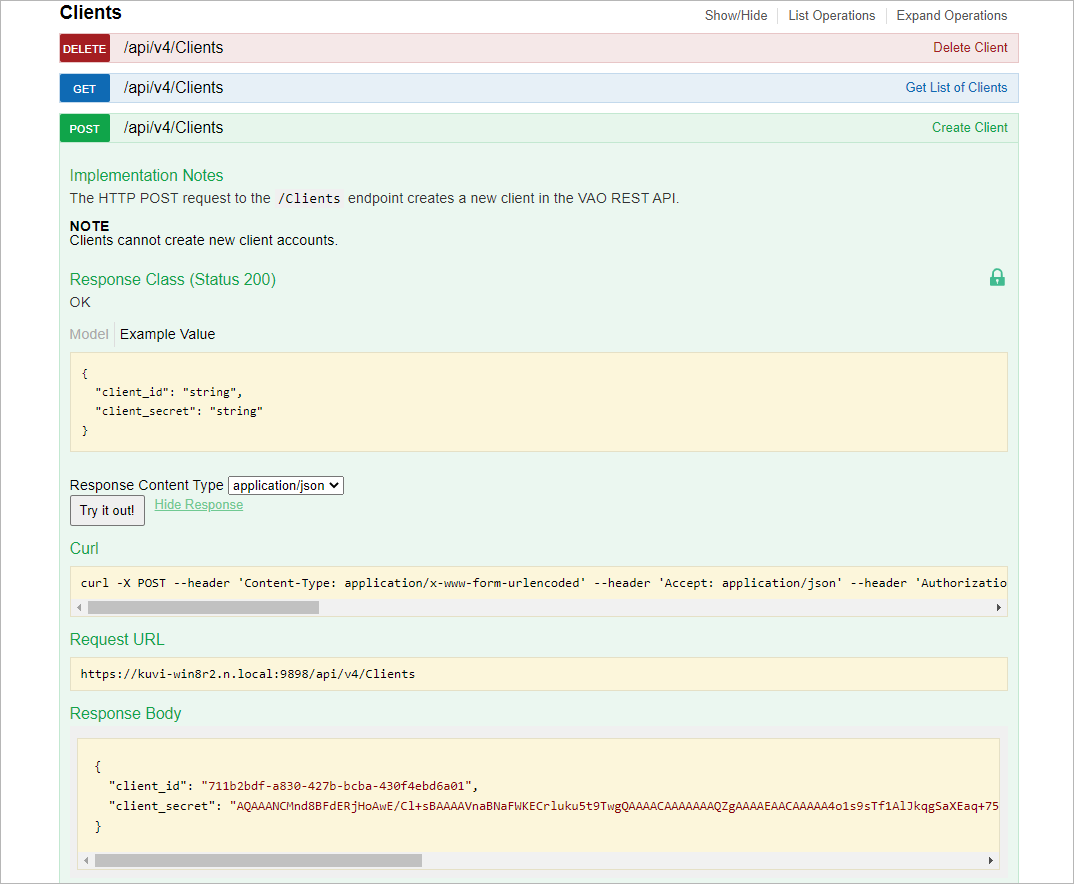Expand the GET /api/v4/Clients operation
The height and width of the screenshot is (884, 1074).
[173, 88]
